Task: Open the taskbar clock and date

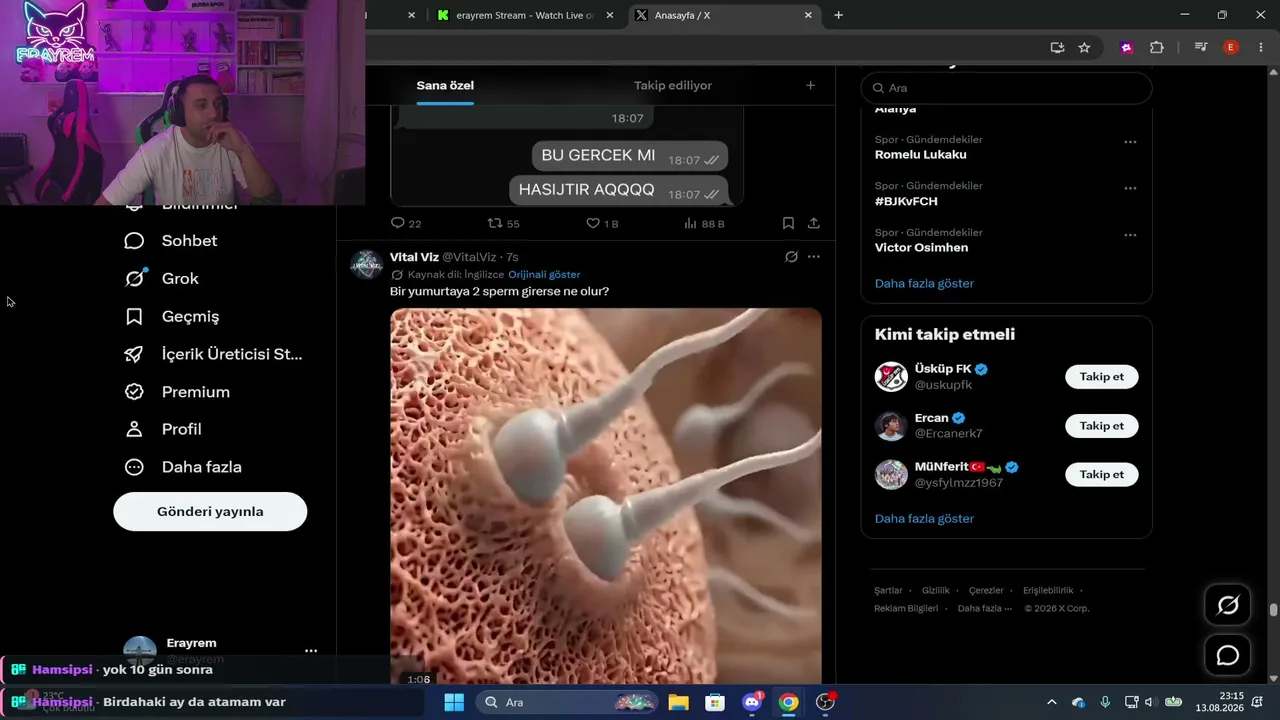Action: (1219, 702)
